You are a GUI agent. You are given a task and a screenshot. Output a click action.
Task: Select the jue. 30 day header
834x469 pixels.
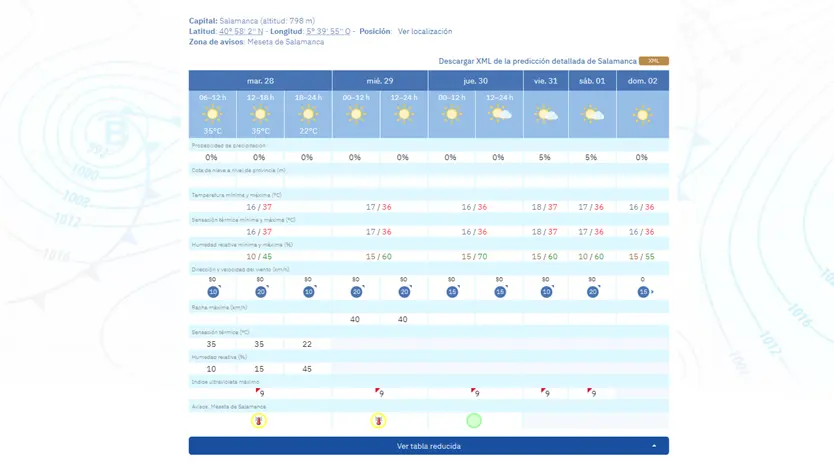(476, 81)
